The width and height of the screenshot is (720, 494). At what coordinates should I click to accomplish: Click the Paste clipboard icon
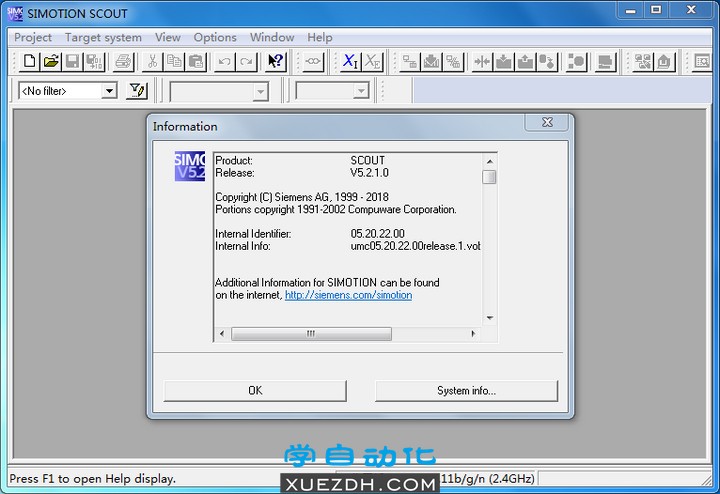pyautogui.click(x=196, y=61)
